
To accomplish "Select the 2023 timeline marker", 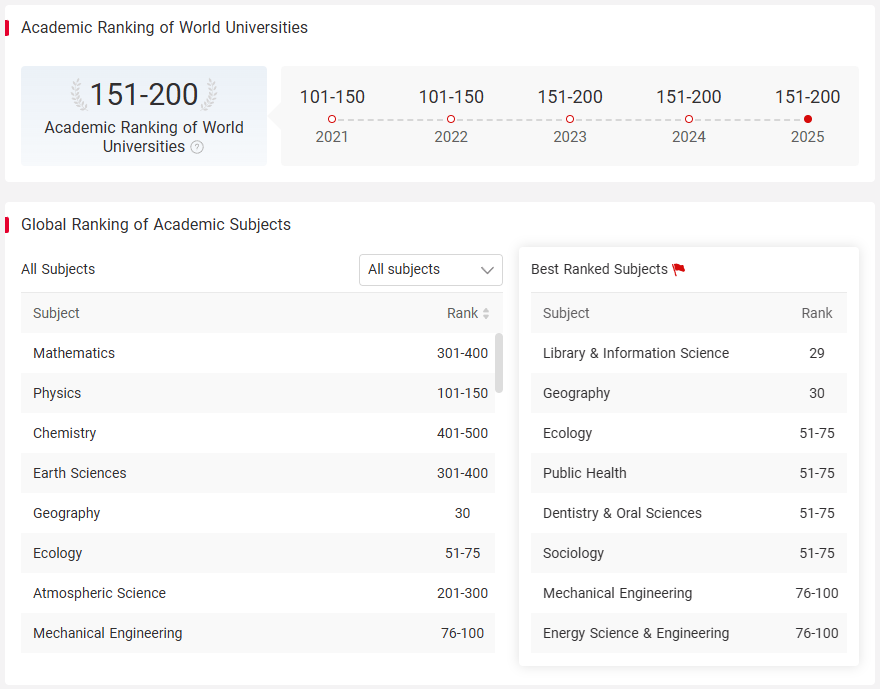I will coord(570,119).
